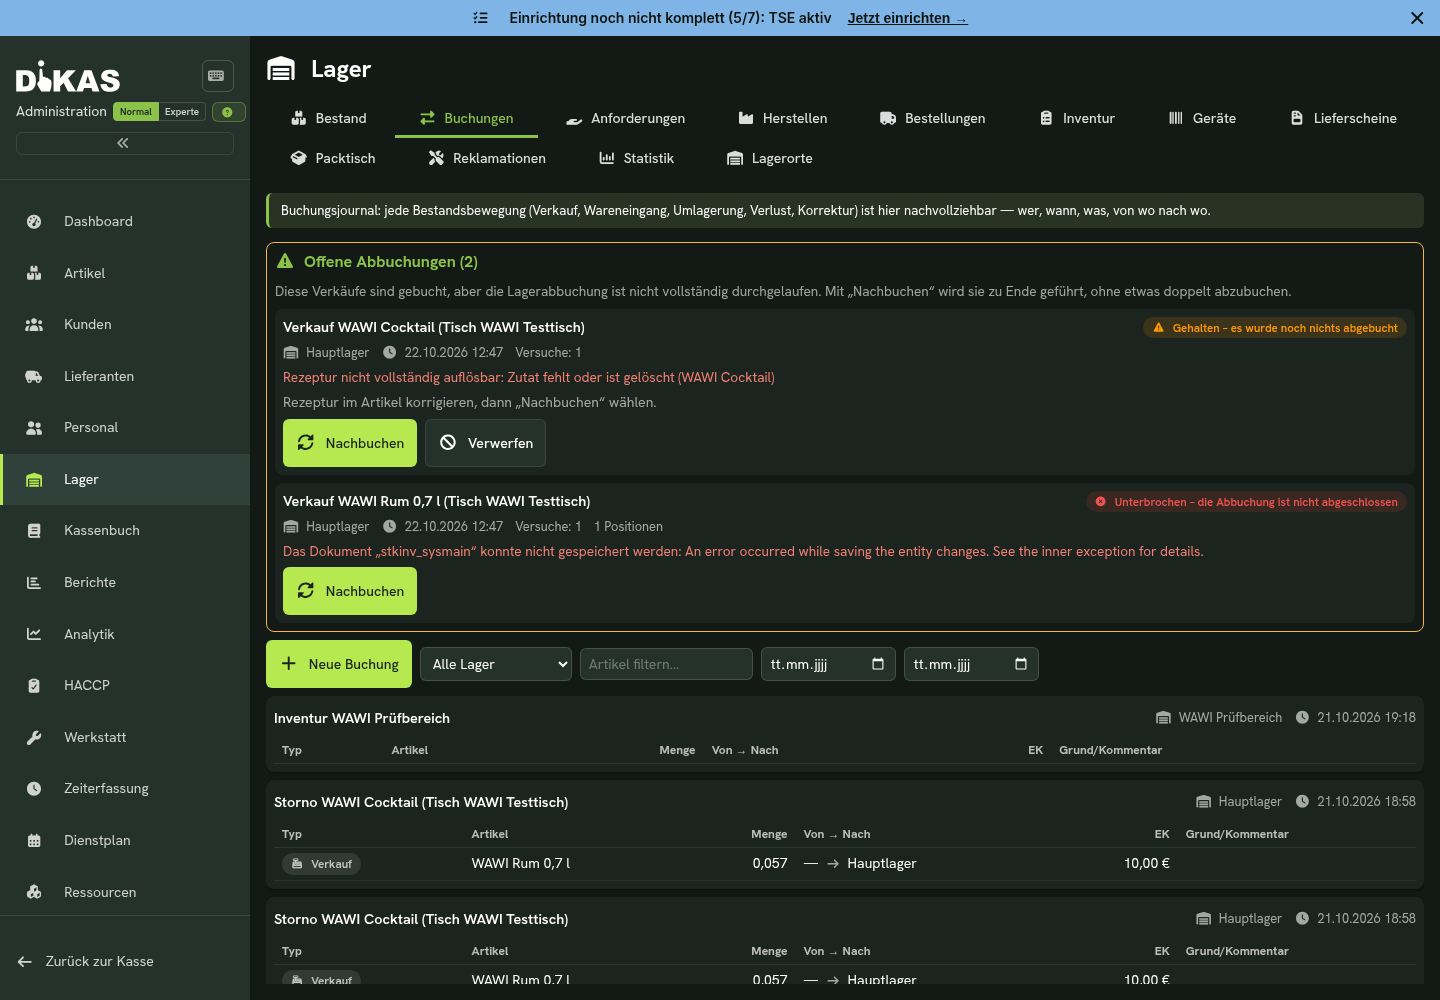Screen dimensions: 1440x1000
Task: Focus the Artikel filtern field
Action: (666, 664)
